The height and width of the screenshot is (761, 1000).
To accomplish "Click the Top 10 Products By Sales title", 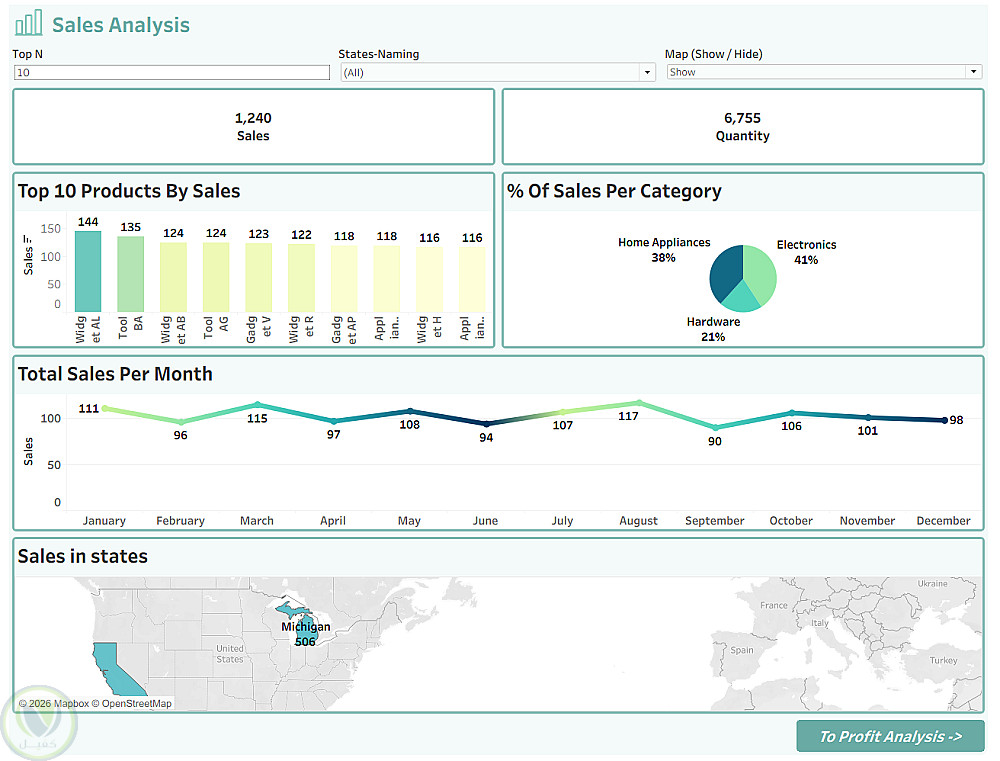I will (x=129, y=191).
